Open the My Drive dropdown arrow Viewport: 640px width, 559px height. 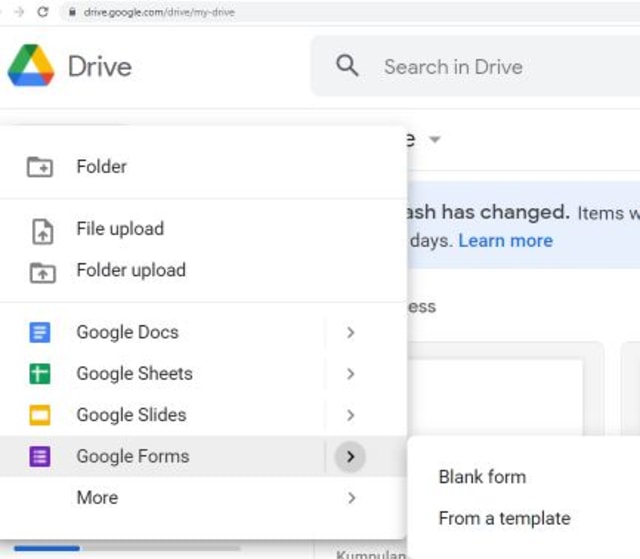click(435, 140)
